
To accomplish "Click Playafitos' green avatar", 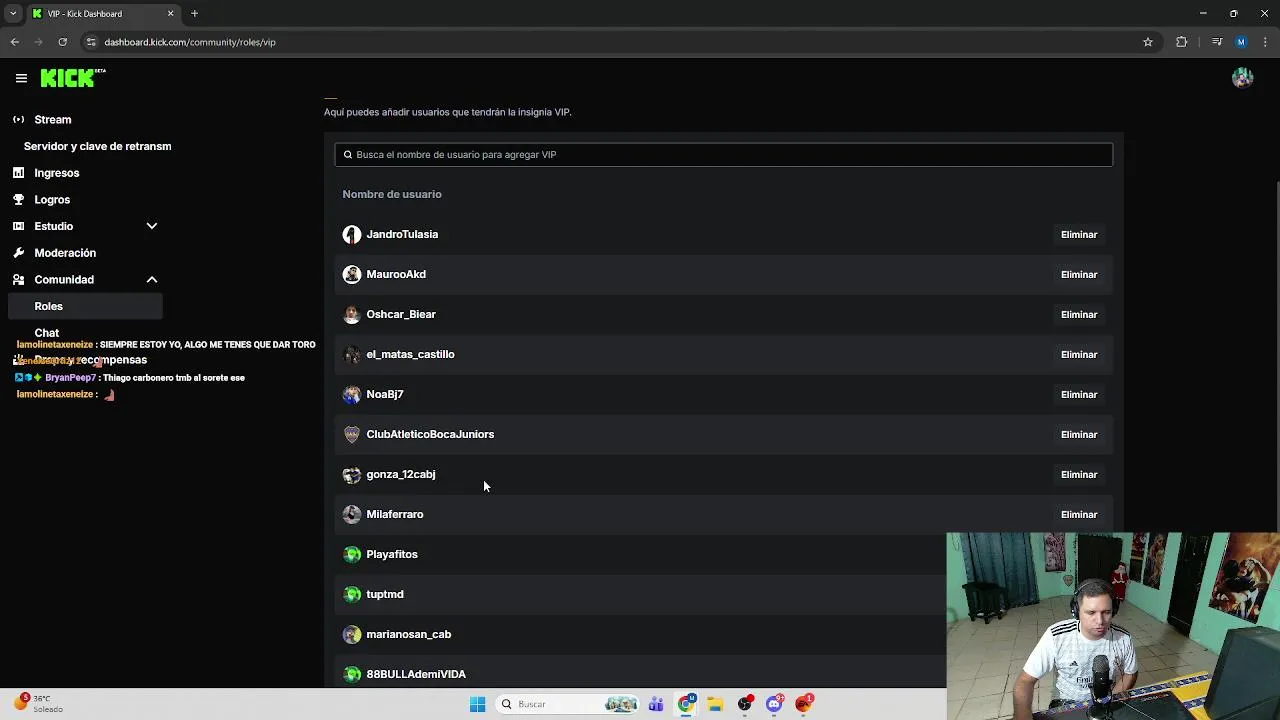I will pyautogui.click(x=352, y=554).
